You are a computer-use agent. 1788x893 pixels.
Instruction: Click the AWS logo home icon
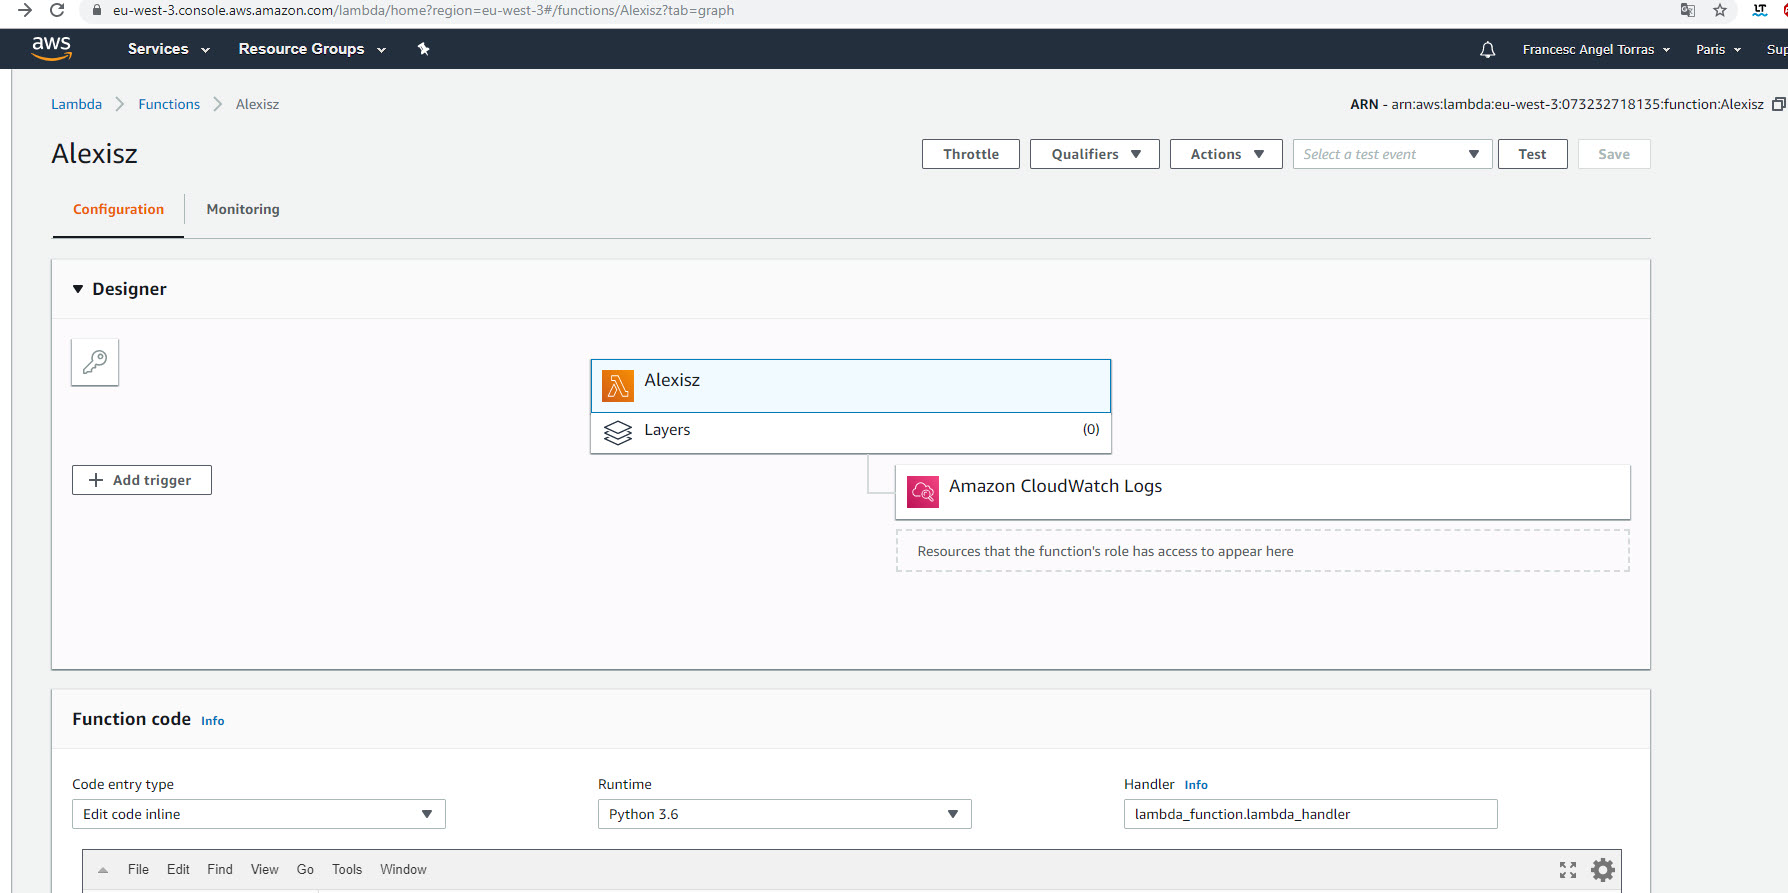coord(51,48)
